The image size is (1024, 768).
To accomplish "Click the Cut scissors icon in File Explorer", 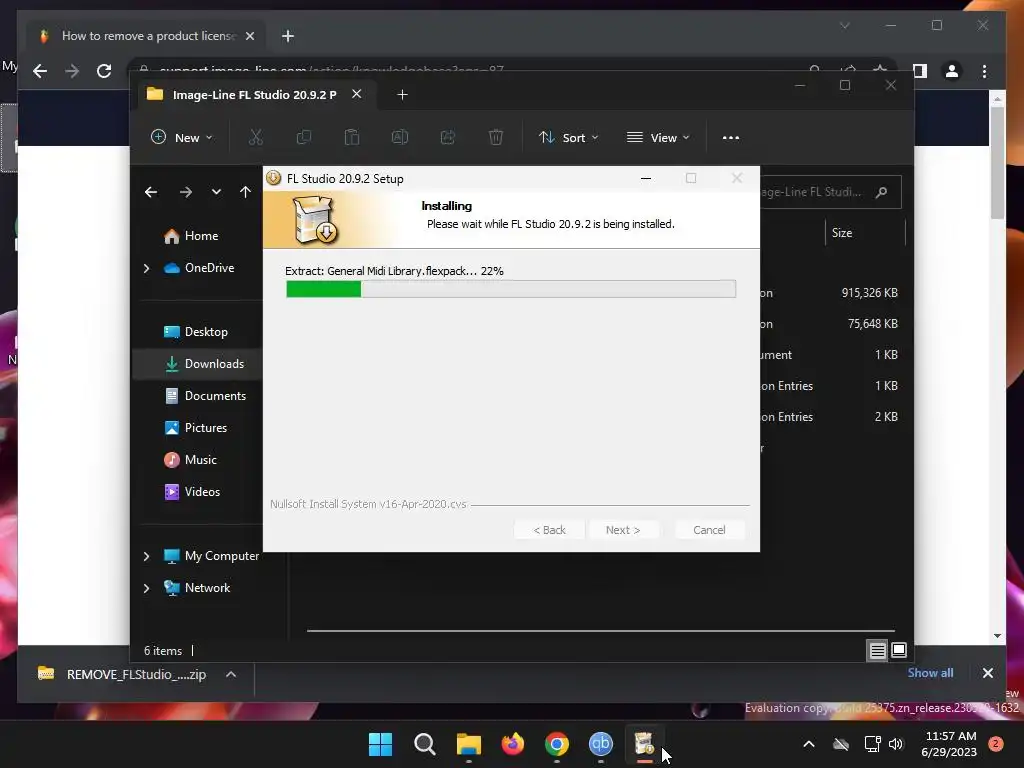I will coord(255,137).
